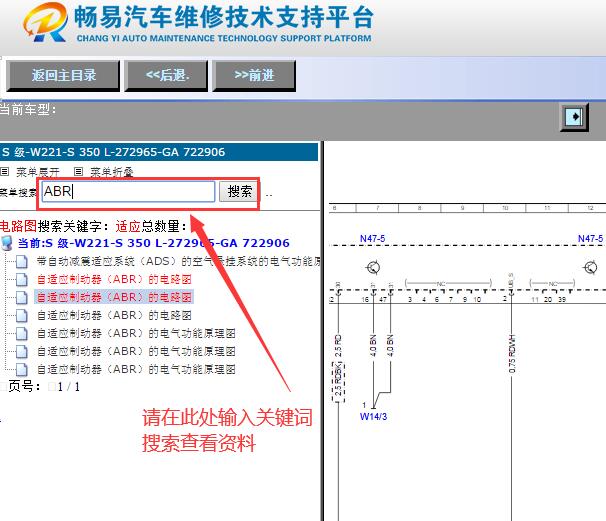Select the root node 当前:S 级-W221-S 350 L
Screen dimensions: 606x521
click(x=153, y=243)
